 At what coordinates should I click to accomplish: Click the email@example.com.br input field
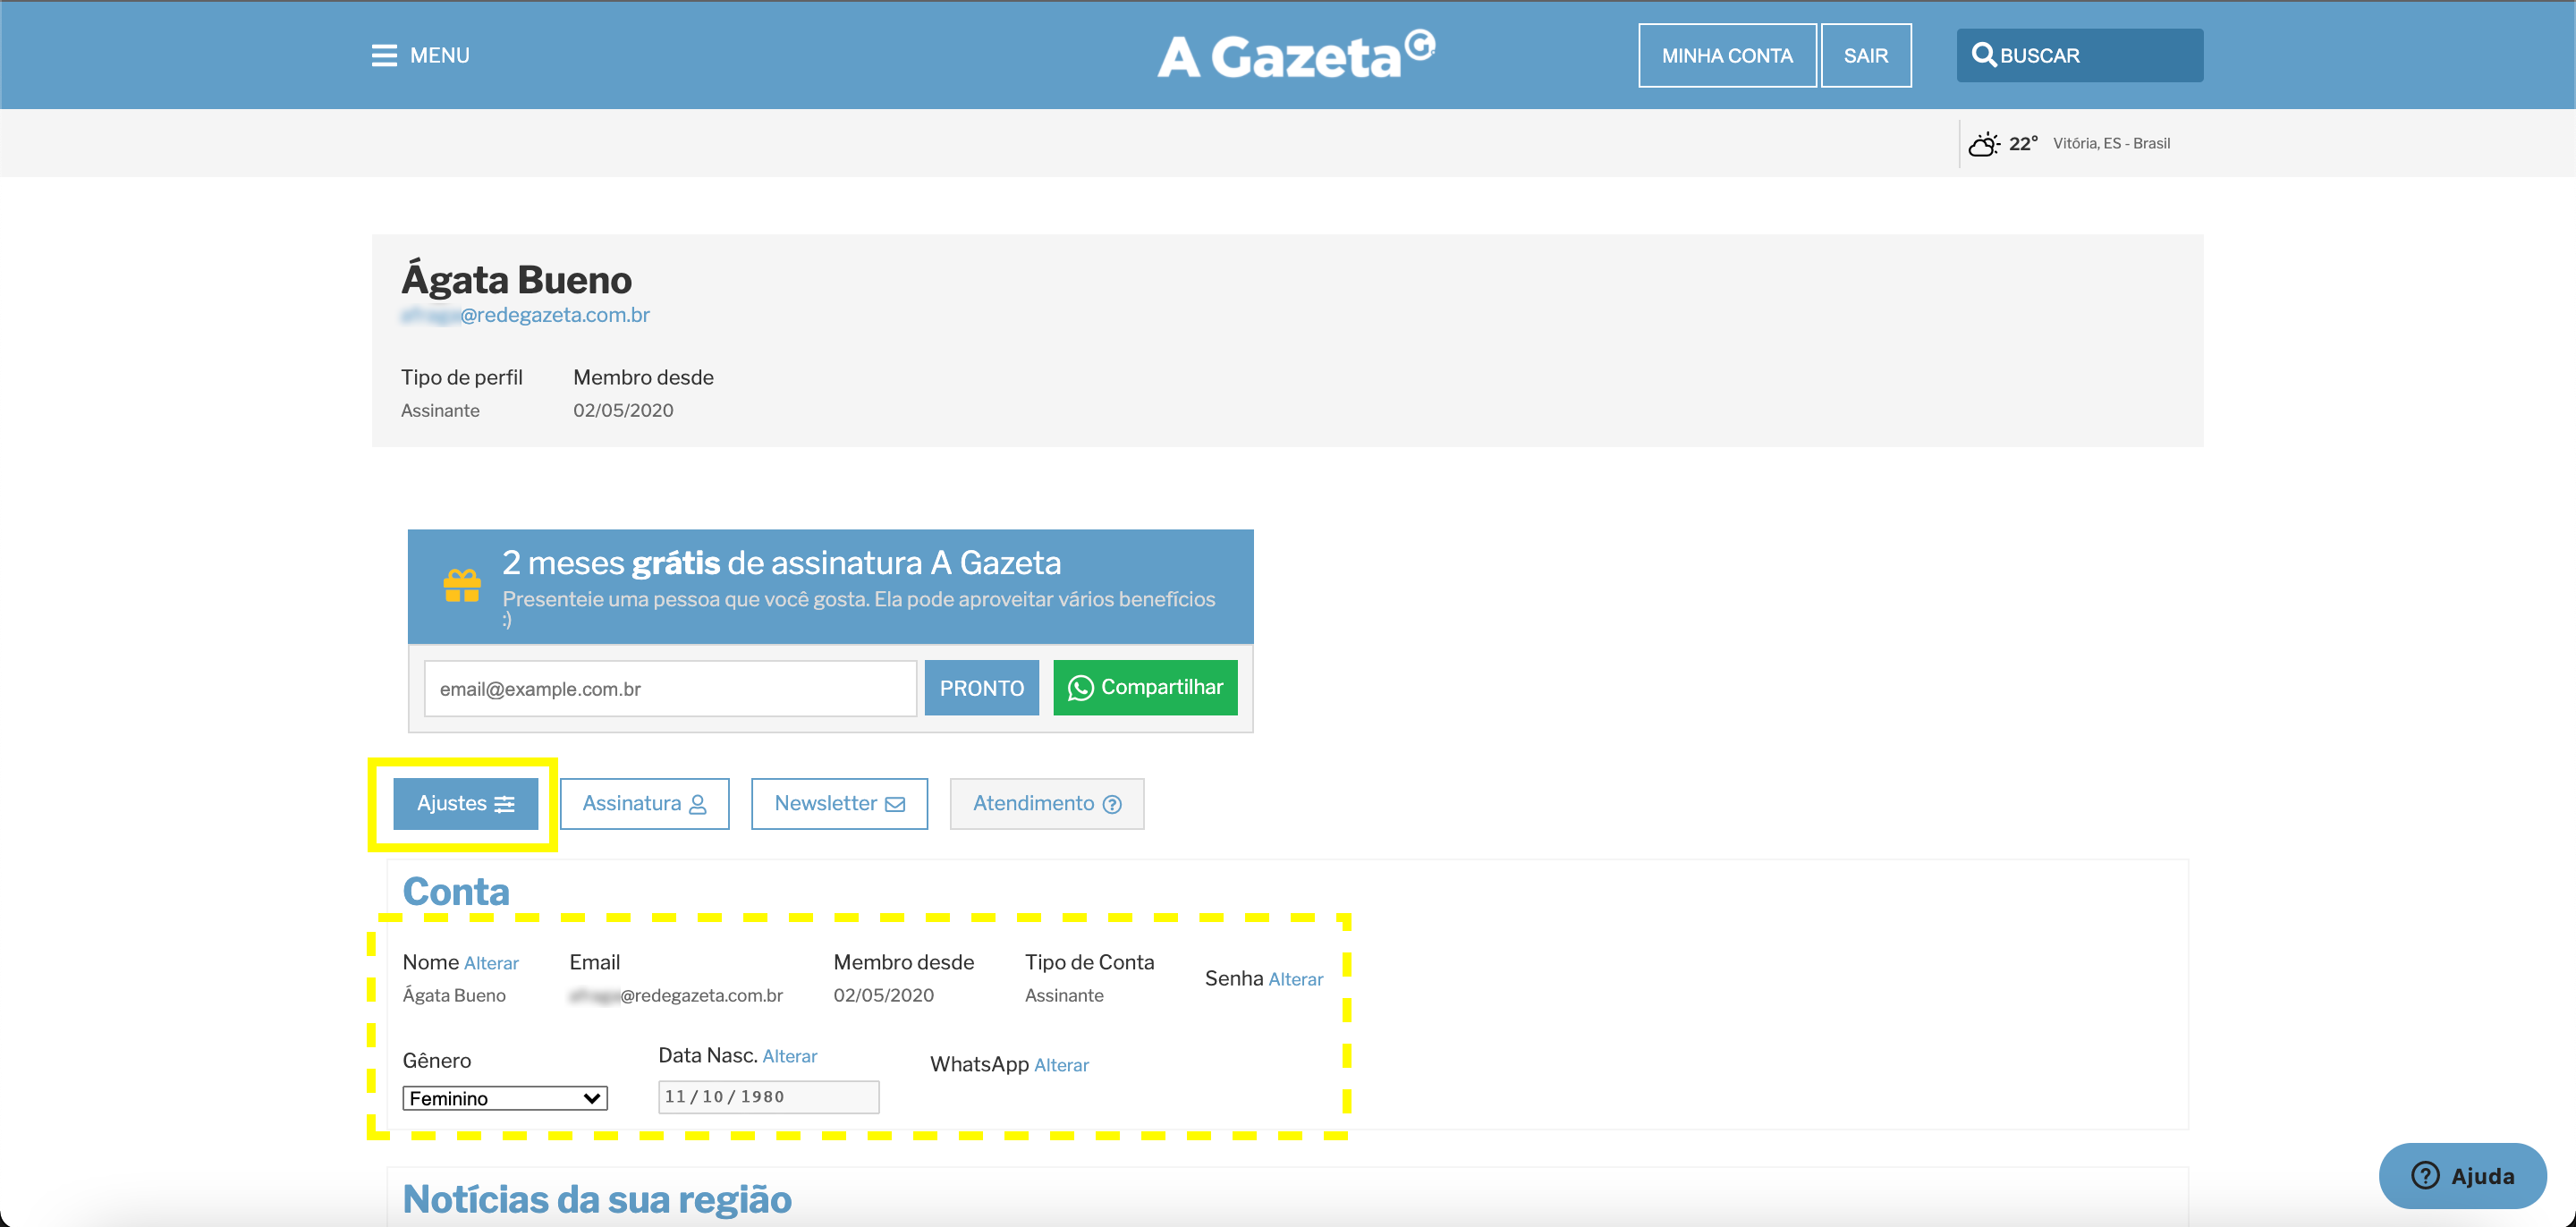pyautogui.click(x=671, y=688)
